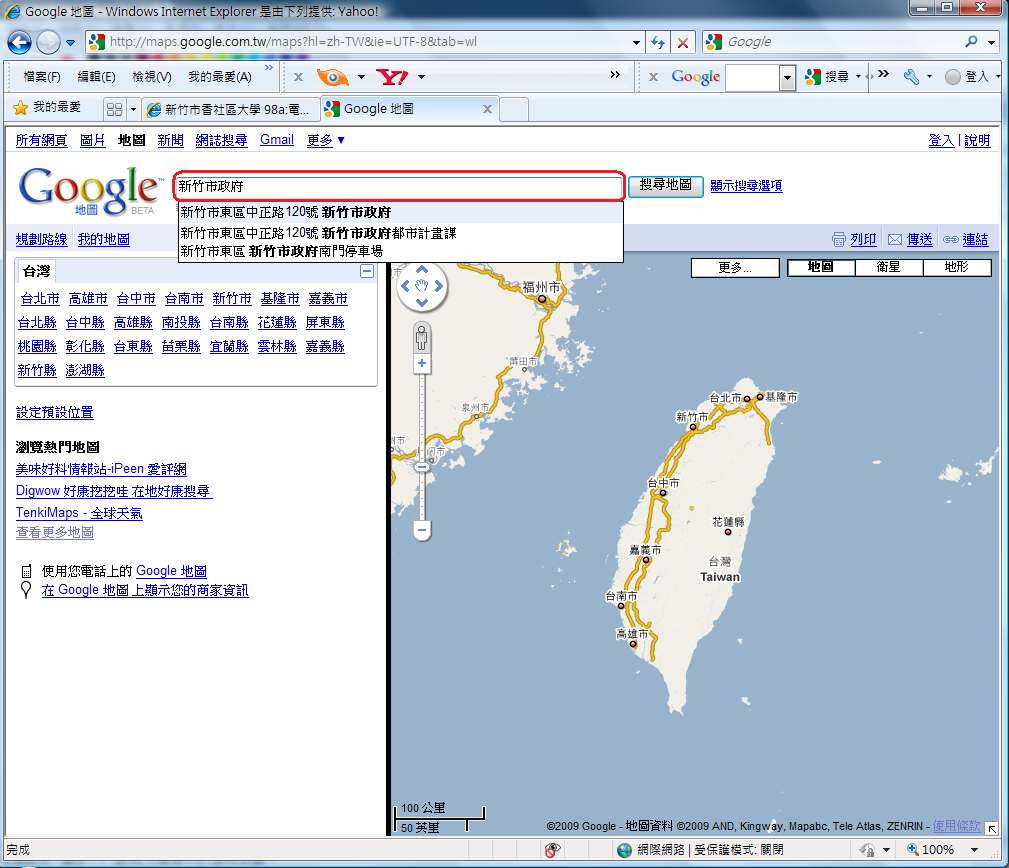Click the printer icon beside 列印
Image resolution: width=1009 pixels, height=868 pixels.
point(838,239)
